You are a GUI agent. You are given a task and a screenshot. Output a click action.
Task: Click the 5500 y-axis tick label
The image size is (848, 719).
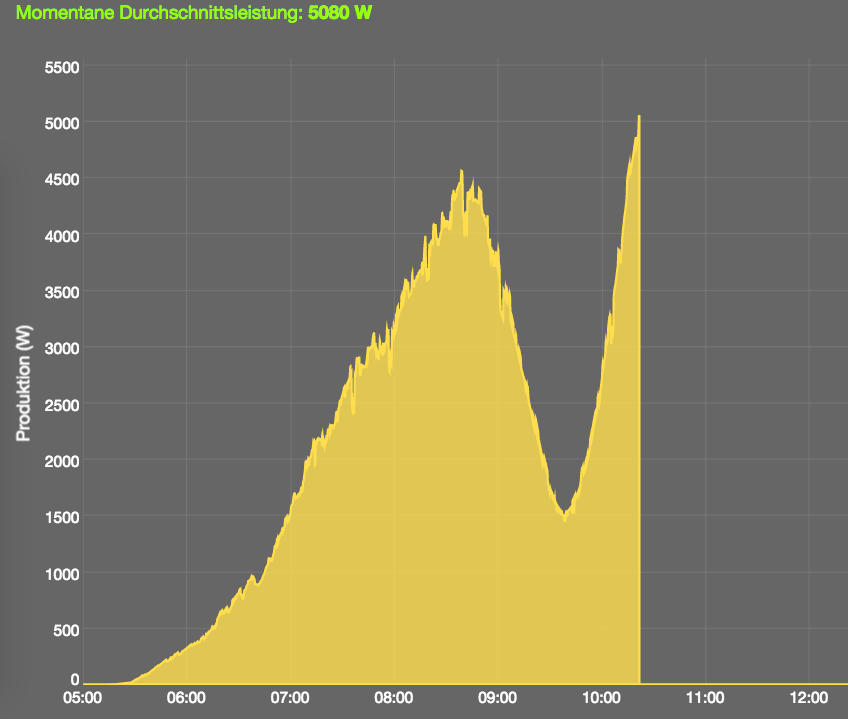[x=62, y=68]
